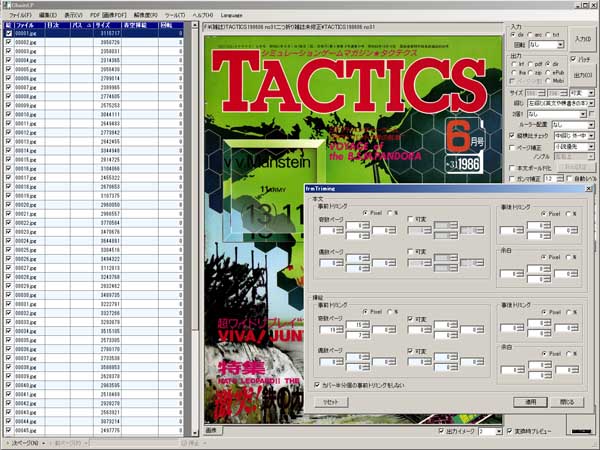Toggle 出力イメージ checkbox under preview
The height and width of the screenshot is (450, 600).
tap(441, 431)
